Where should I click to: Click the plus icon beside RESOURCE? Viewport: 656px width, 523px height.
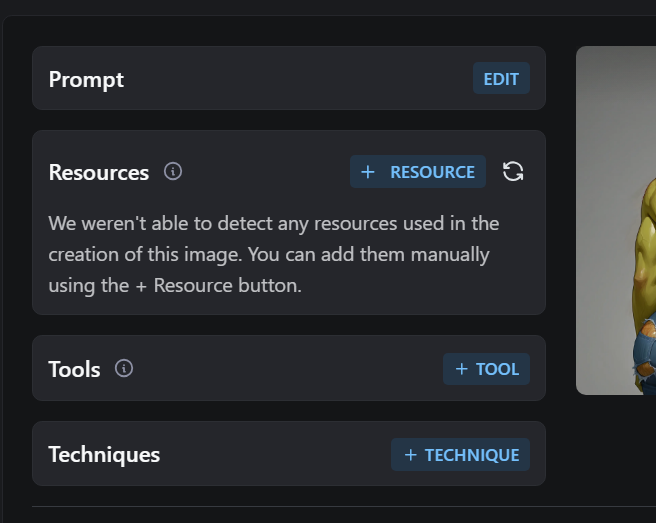click(x=368, y=172)
